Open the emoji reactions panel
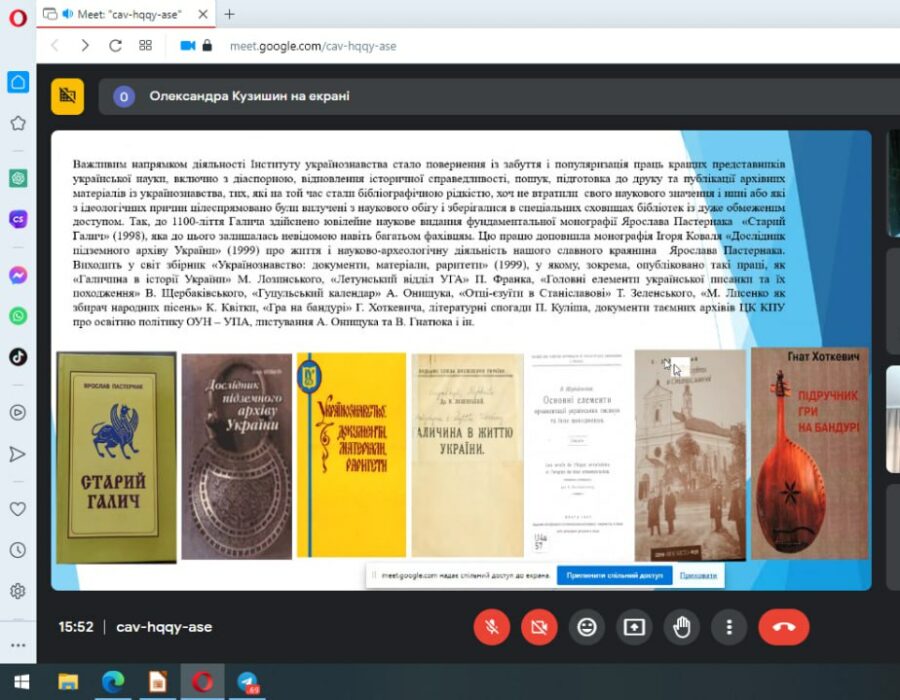The image size is (900, 700). click(587, 627)
